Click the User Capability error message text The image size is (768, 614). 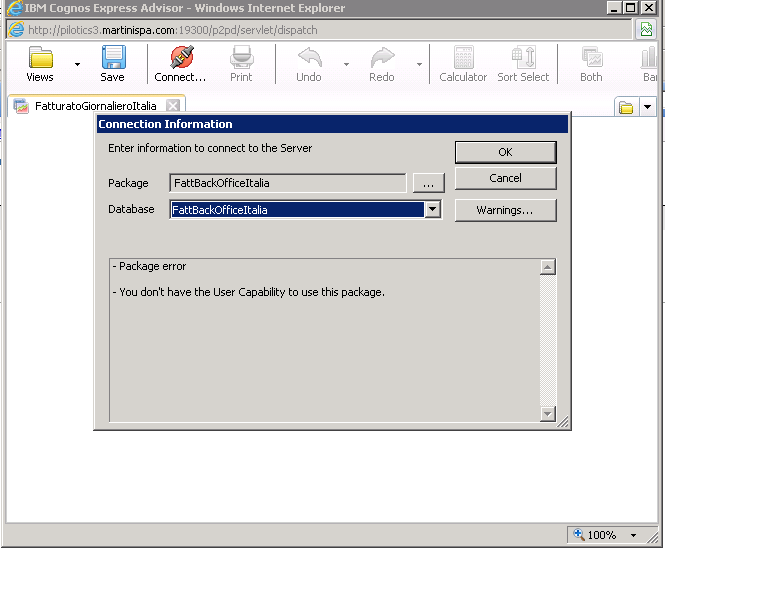pos(248,292)
